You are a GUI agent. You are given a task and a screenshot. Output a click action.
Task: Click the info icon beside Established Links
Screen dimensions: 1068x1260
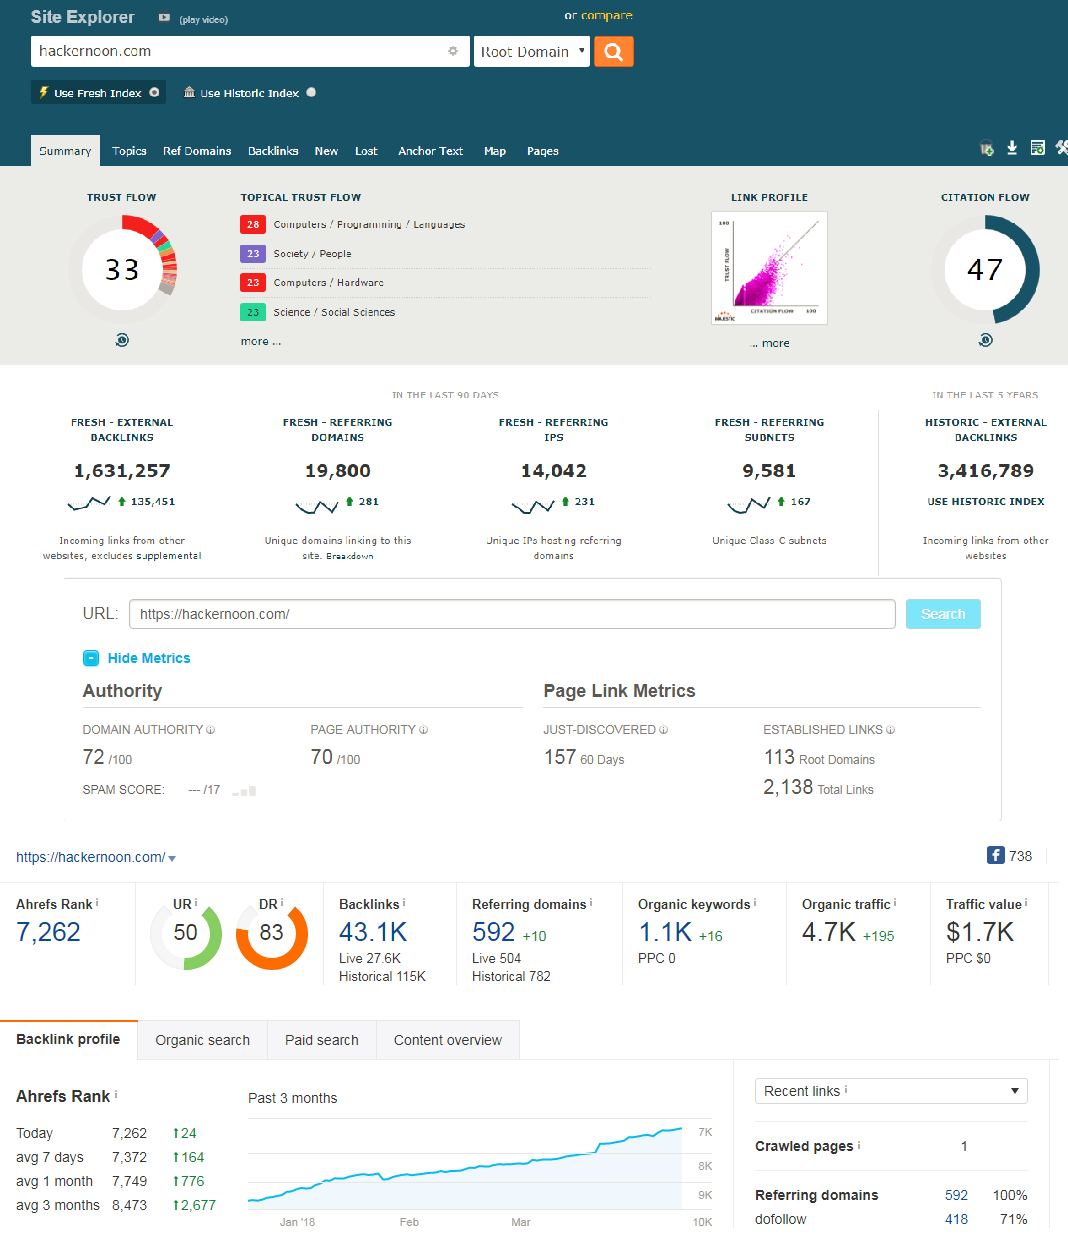pyautogui.click(x=891, y=730)
